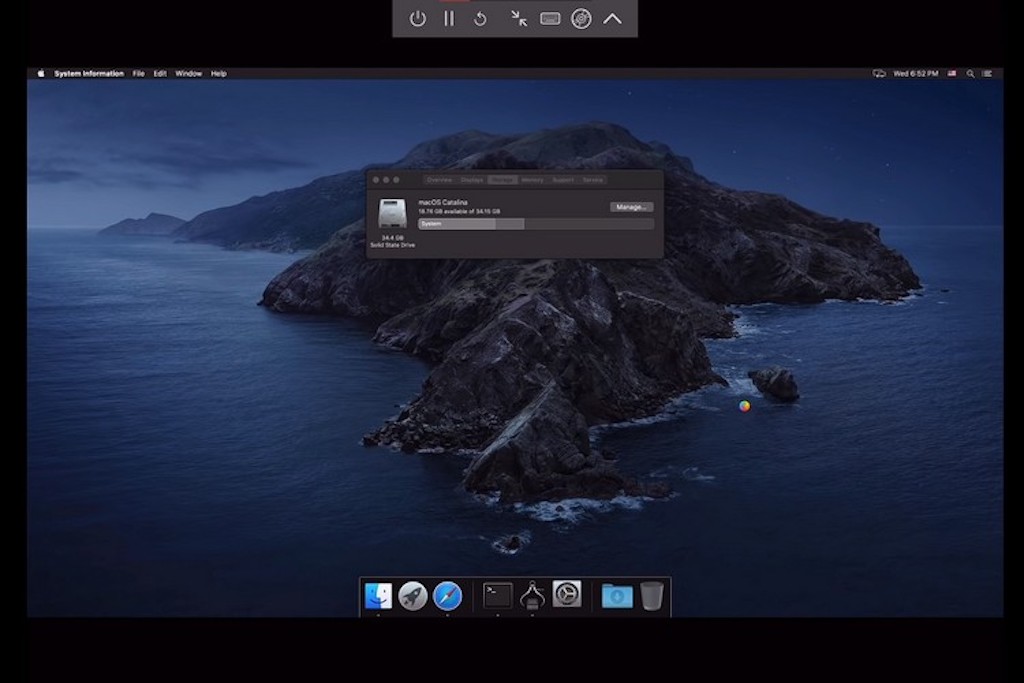Open the Trash in the Dock
1024x683 pixels.
point(651,596)
